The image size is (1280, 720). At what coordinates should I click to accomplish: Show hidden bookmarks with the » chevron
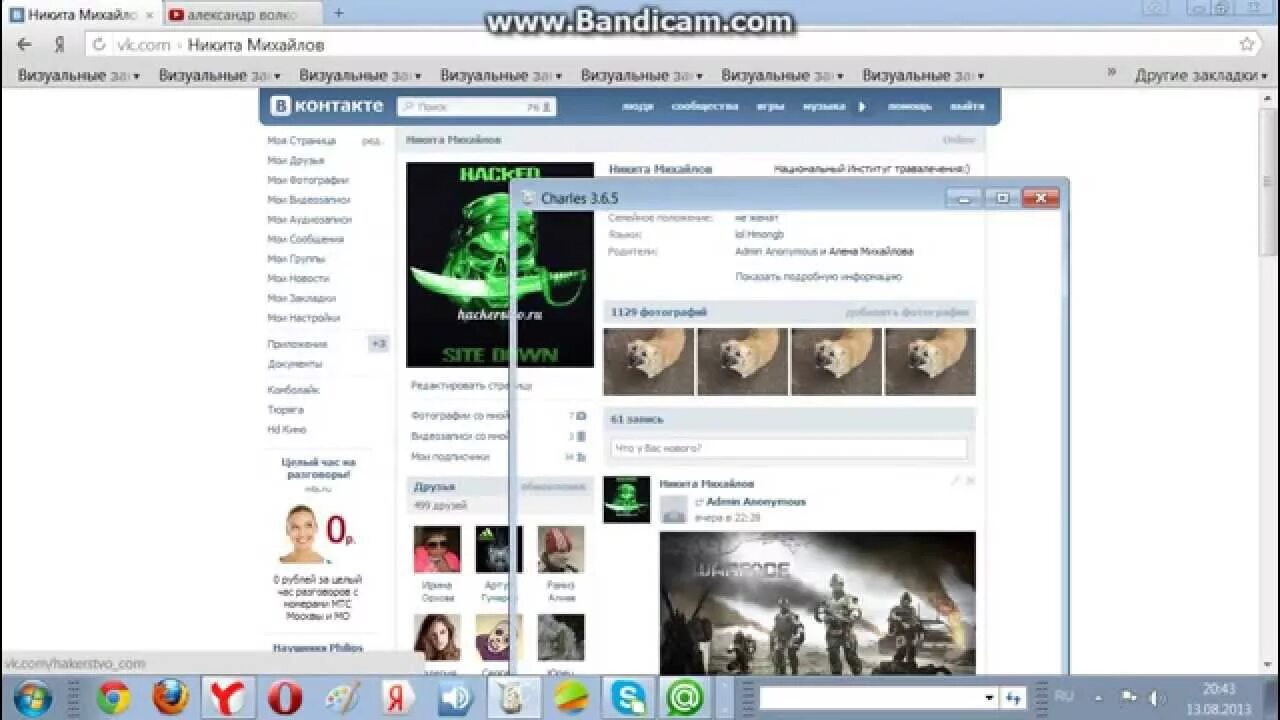coord(1111,73)
